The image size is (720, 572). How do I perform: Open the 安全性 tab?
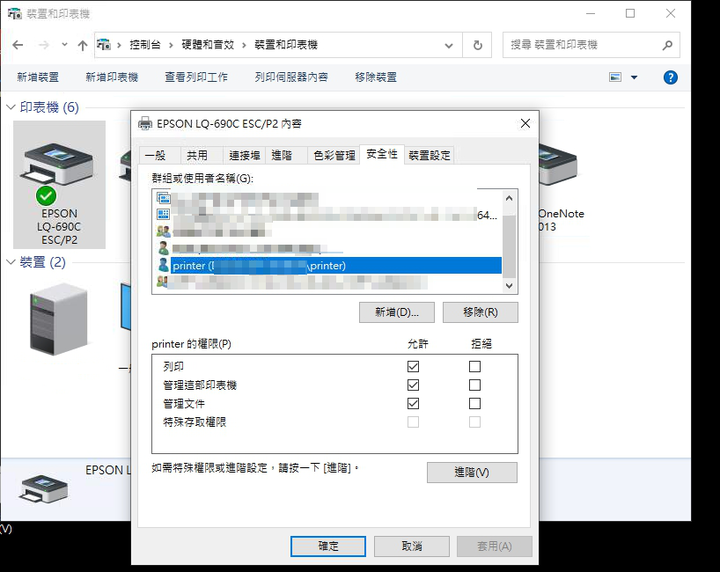click(382, 154)
